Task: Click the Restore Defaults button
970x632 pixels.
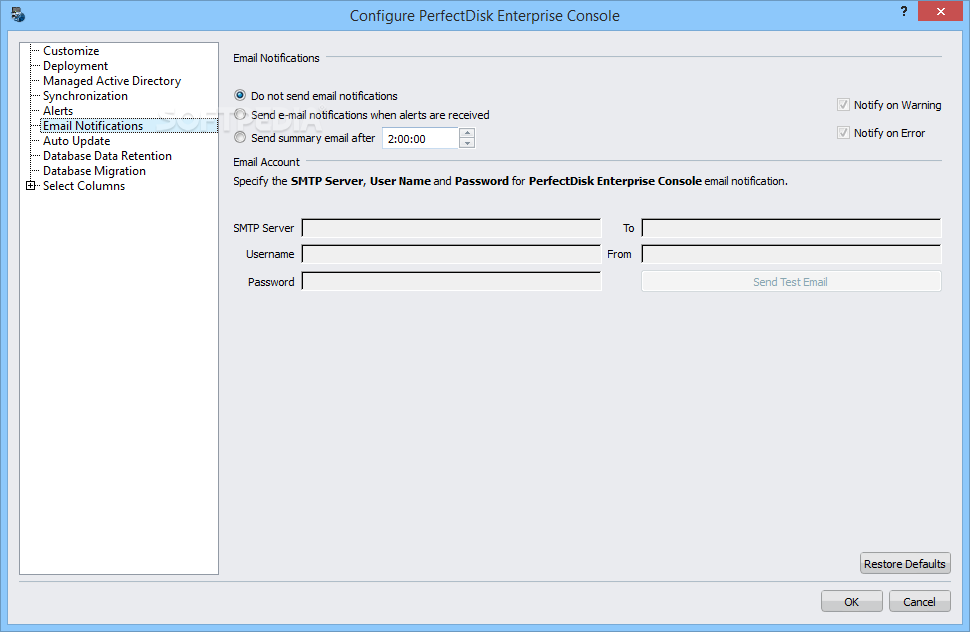Action: (x=905, y=563)
